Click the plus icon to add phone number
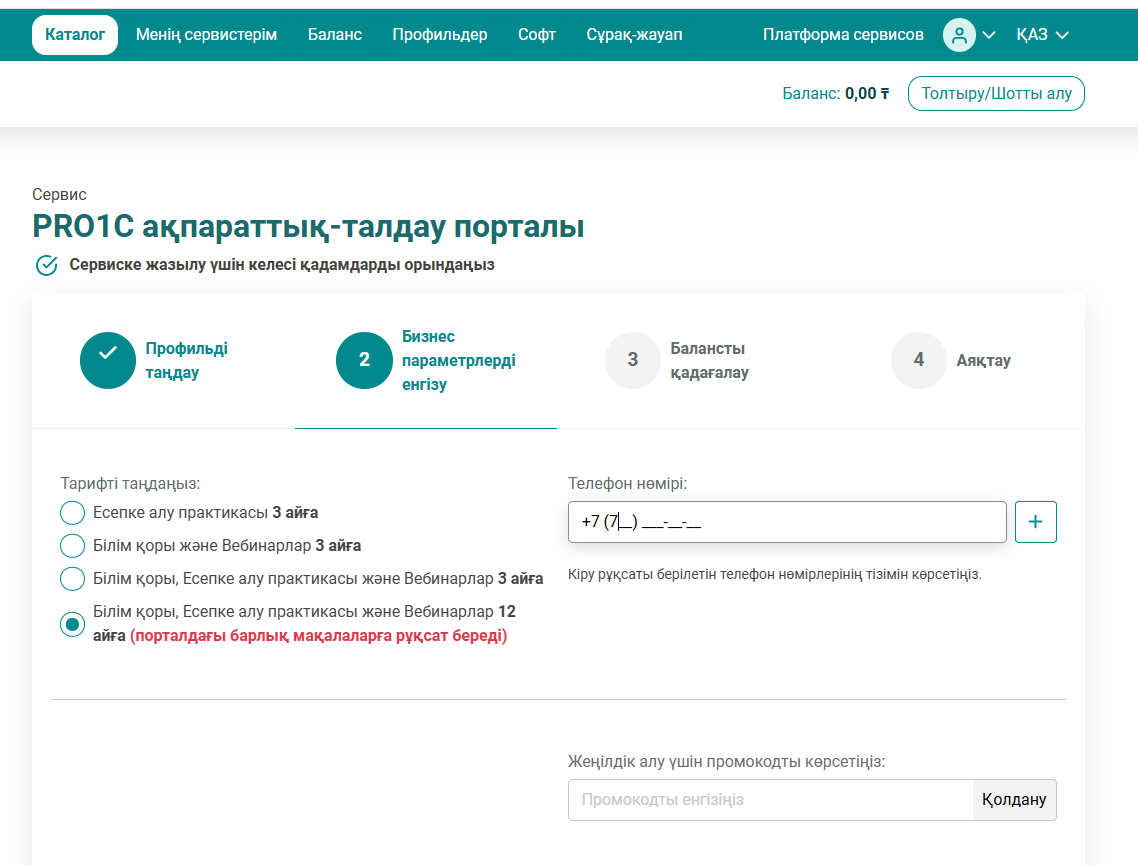 pyautogui.click(x=1035, y=522)
